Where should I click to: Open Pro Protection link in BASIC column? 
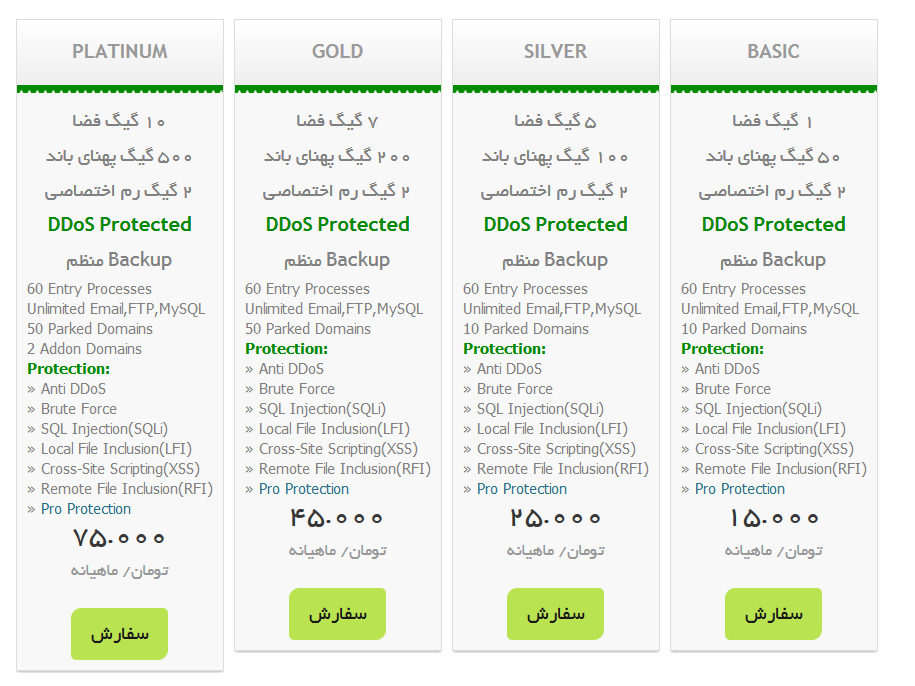coord(740,489)
